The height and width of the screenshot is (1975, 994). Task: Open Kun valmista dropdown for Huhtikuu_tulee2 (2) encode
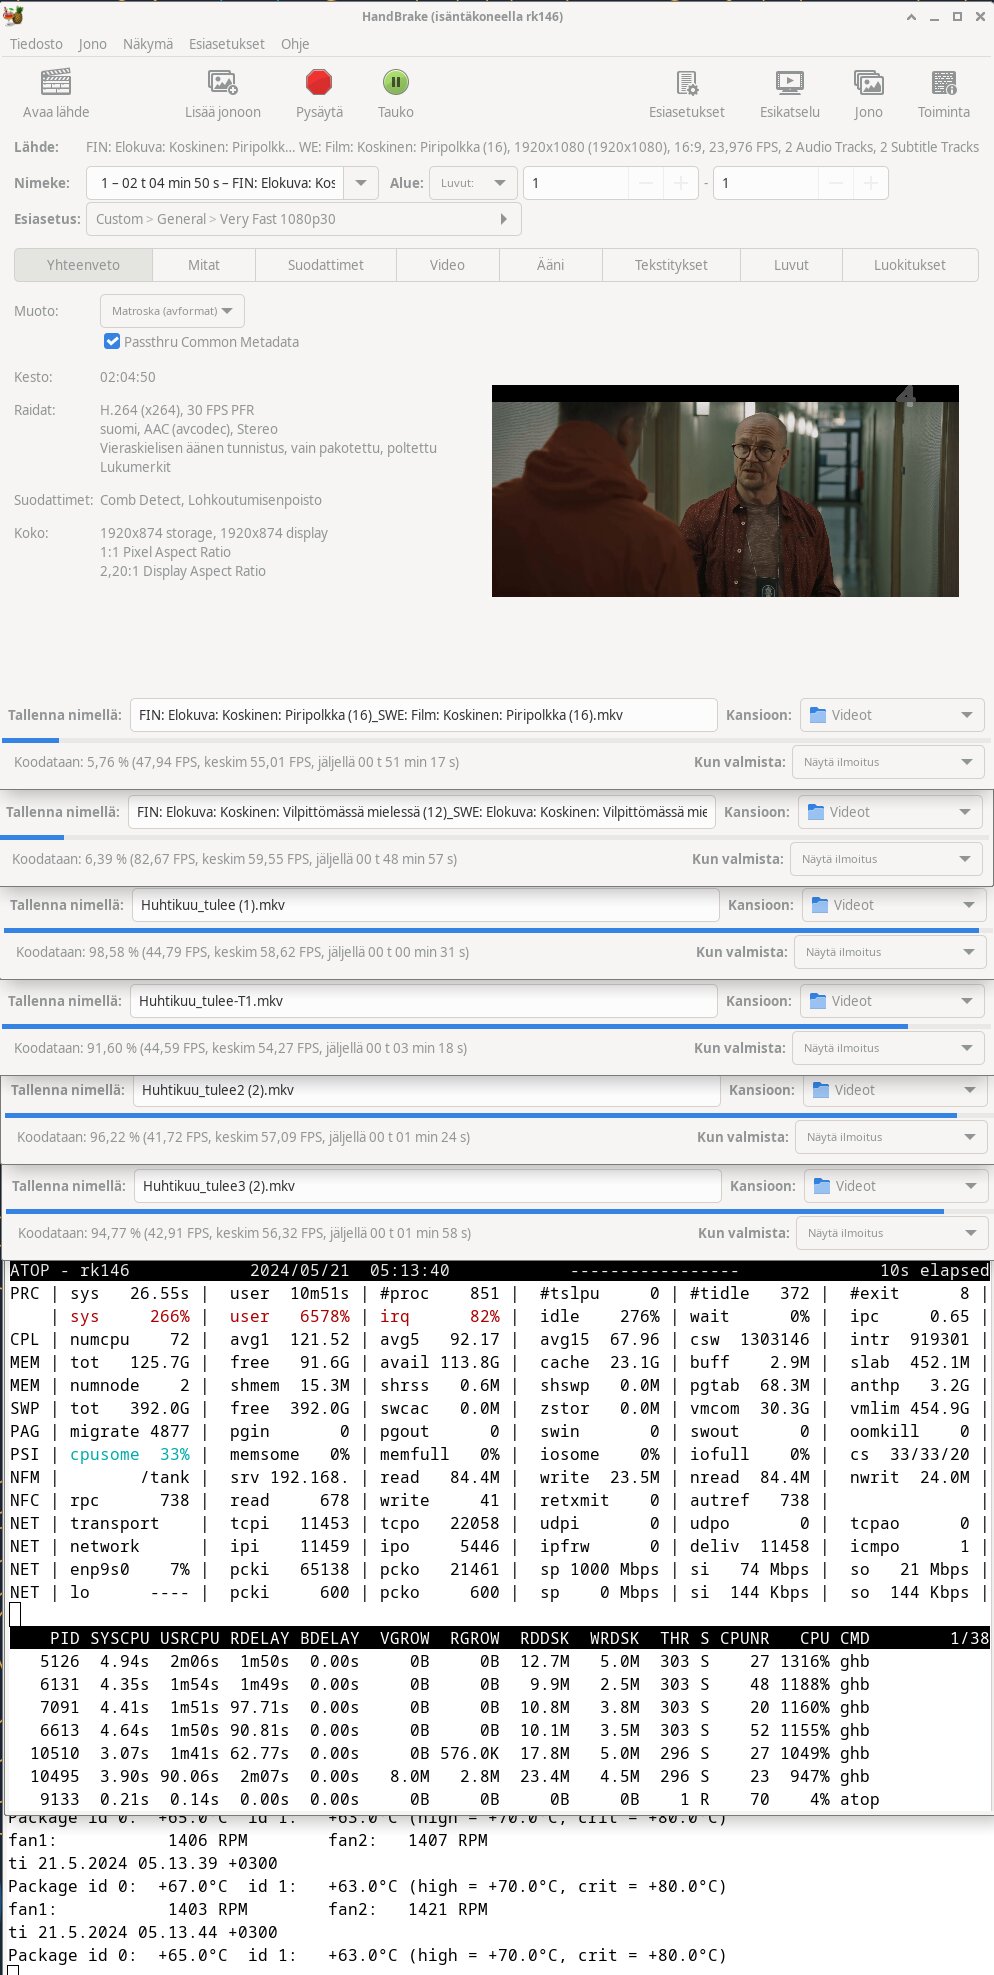click(x=891, y=1137)
